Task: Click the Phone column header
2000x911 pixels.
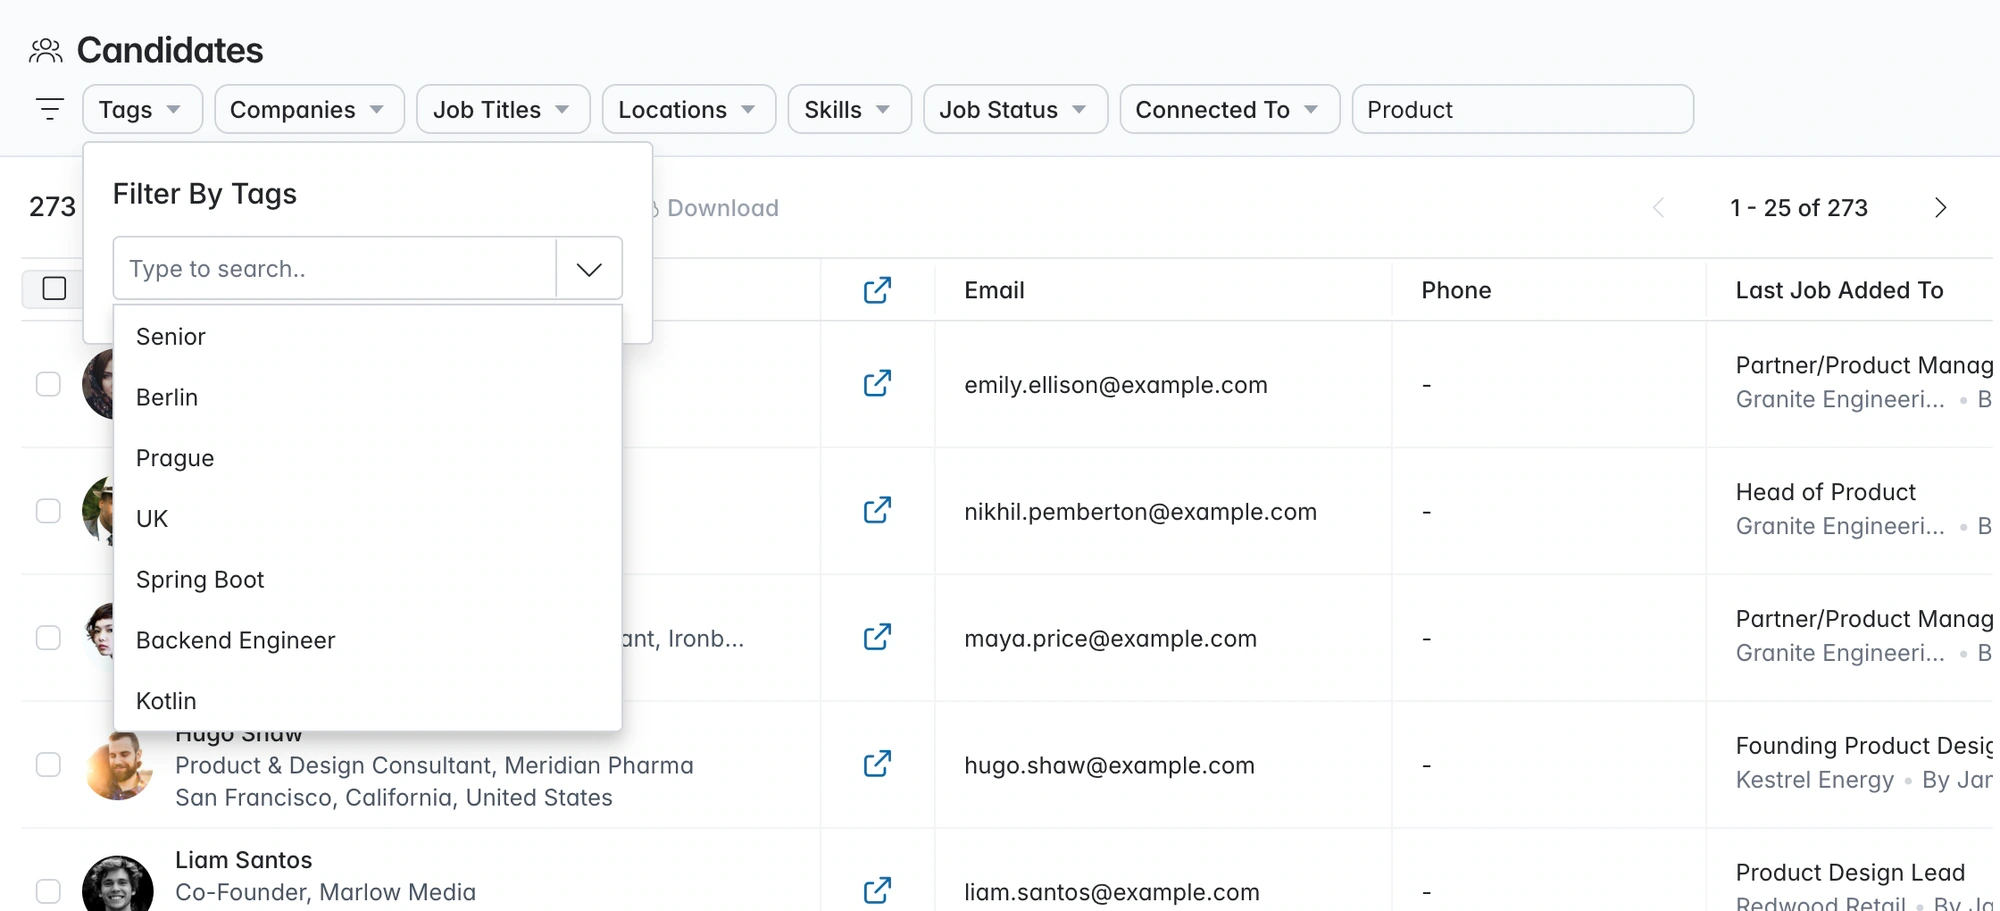Action: (1456, 290)
